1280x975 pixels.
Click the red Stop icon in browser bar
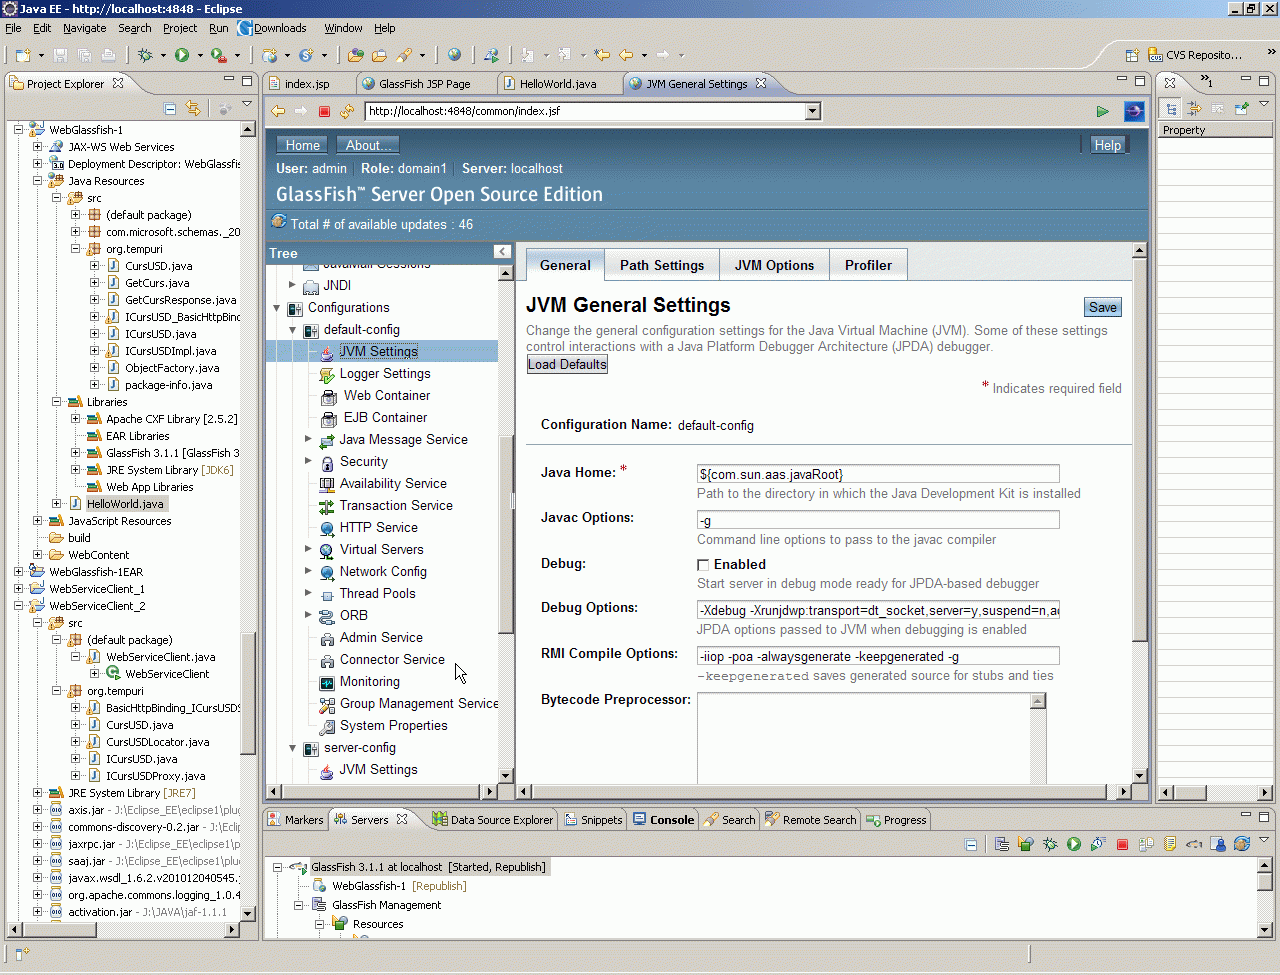click(x=324, y=111)
